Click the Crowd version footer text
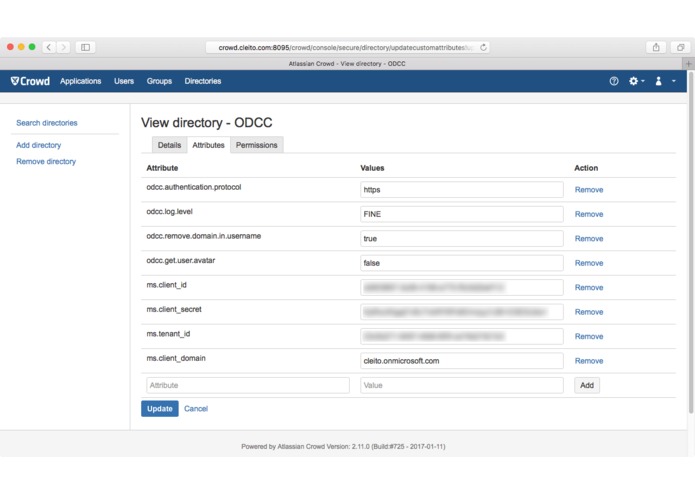The height and width of the screenshot is (494, 695). pyautogui.click(x=343, y=446)
